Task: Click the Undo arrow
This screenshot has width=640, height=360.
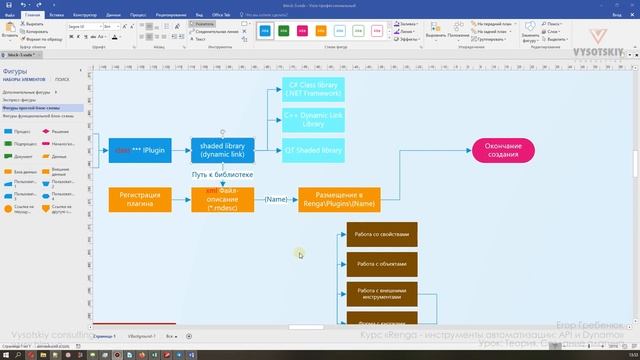Action: (x=23, y=5)
